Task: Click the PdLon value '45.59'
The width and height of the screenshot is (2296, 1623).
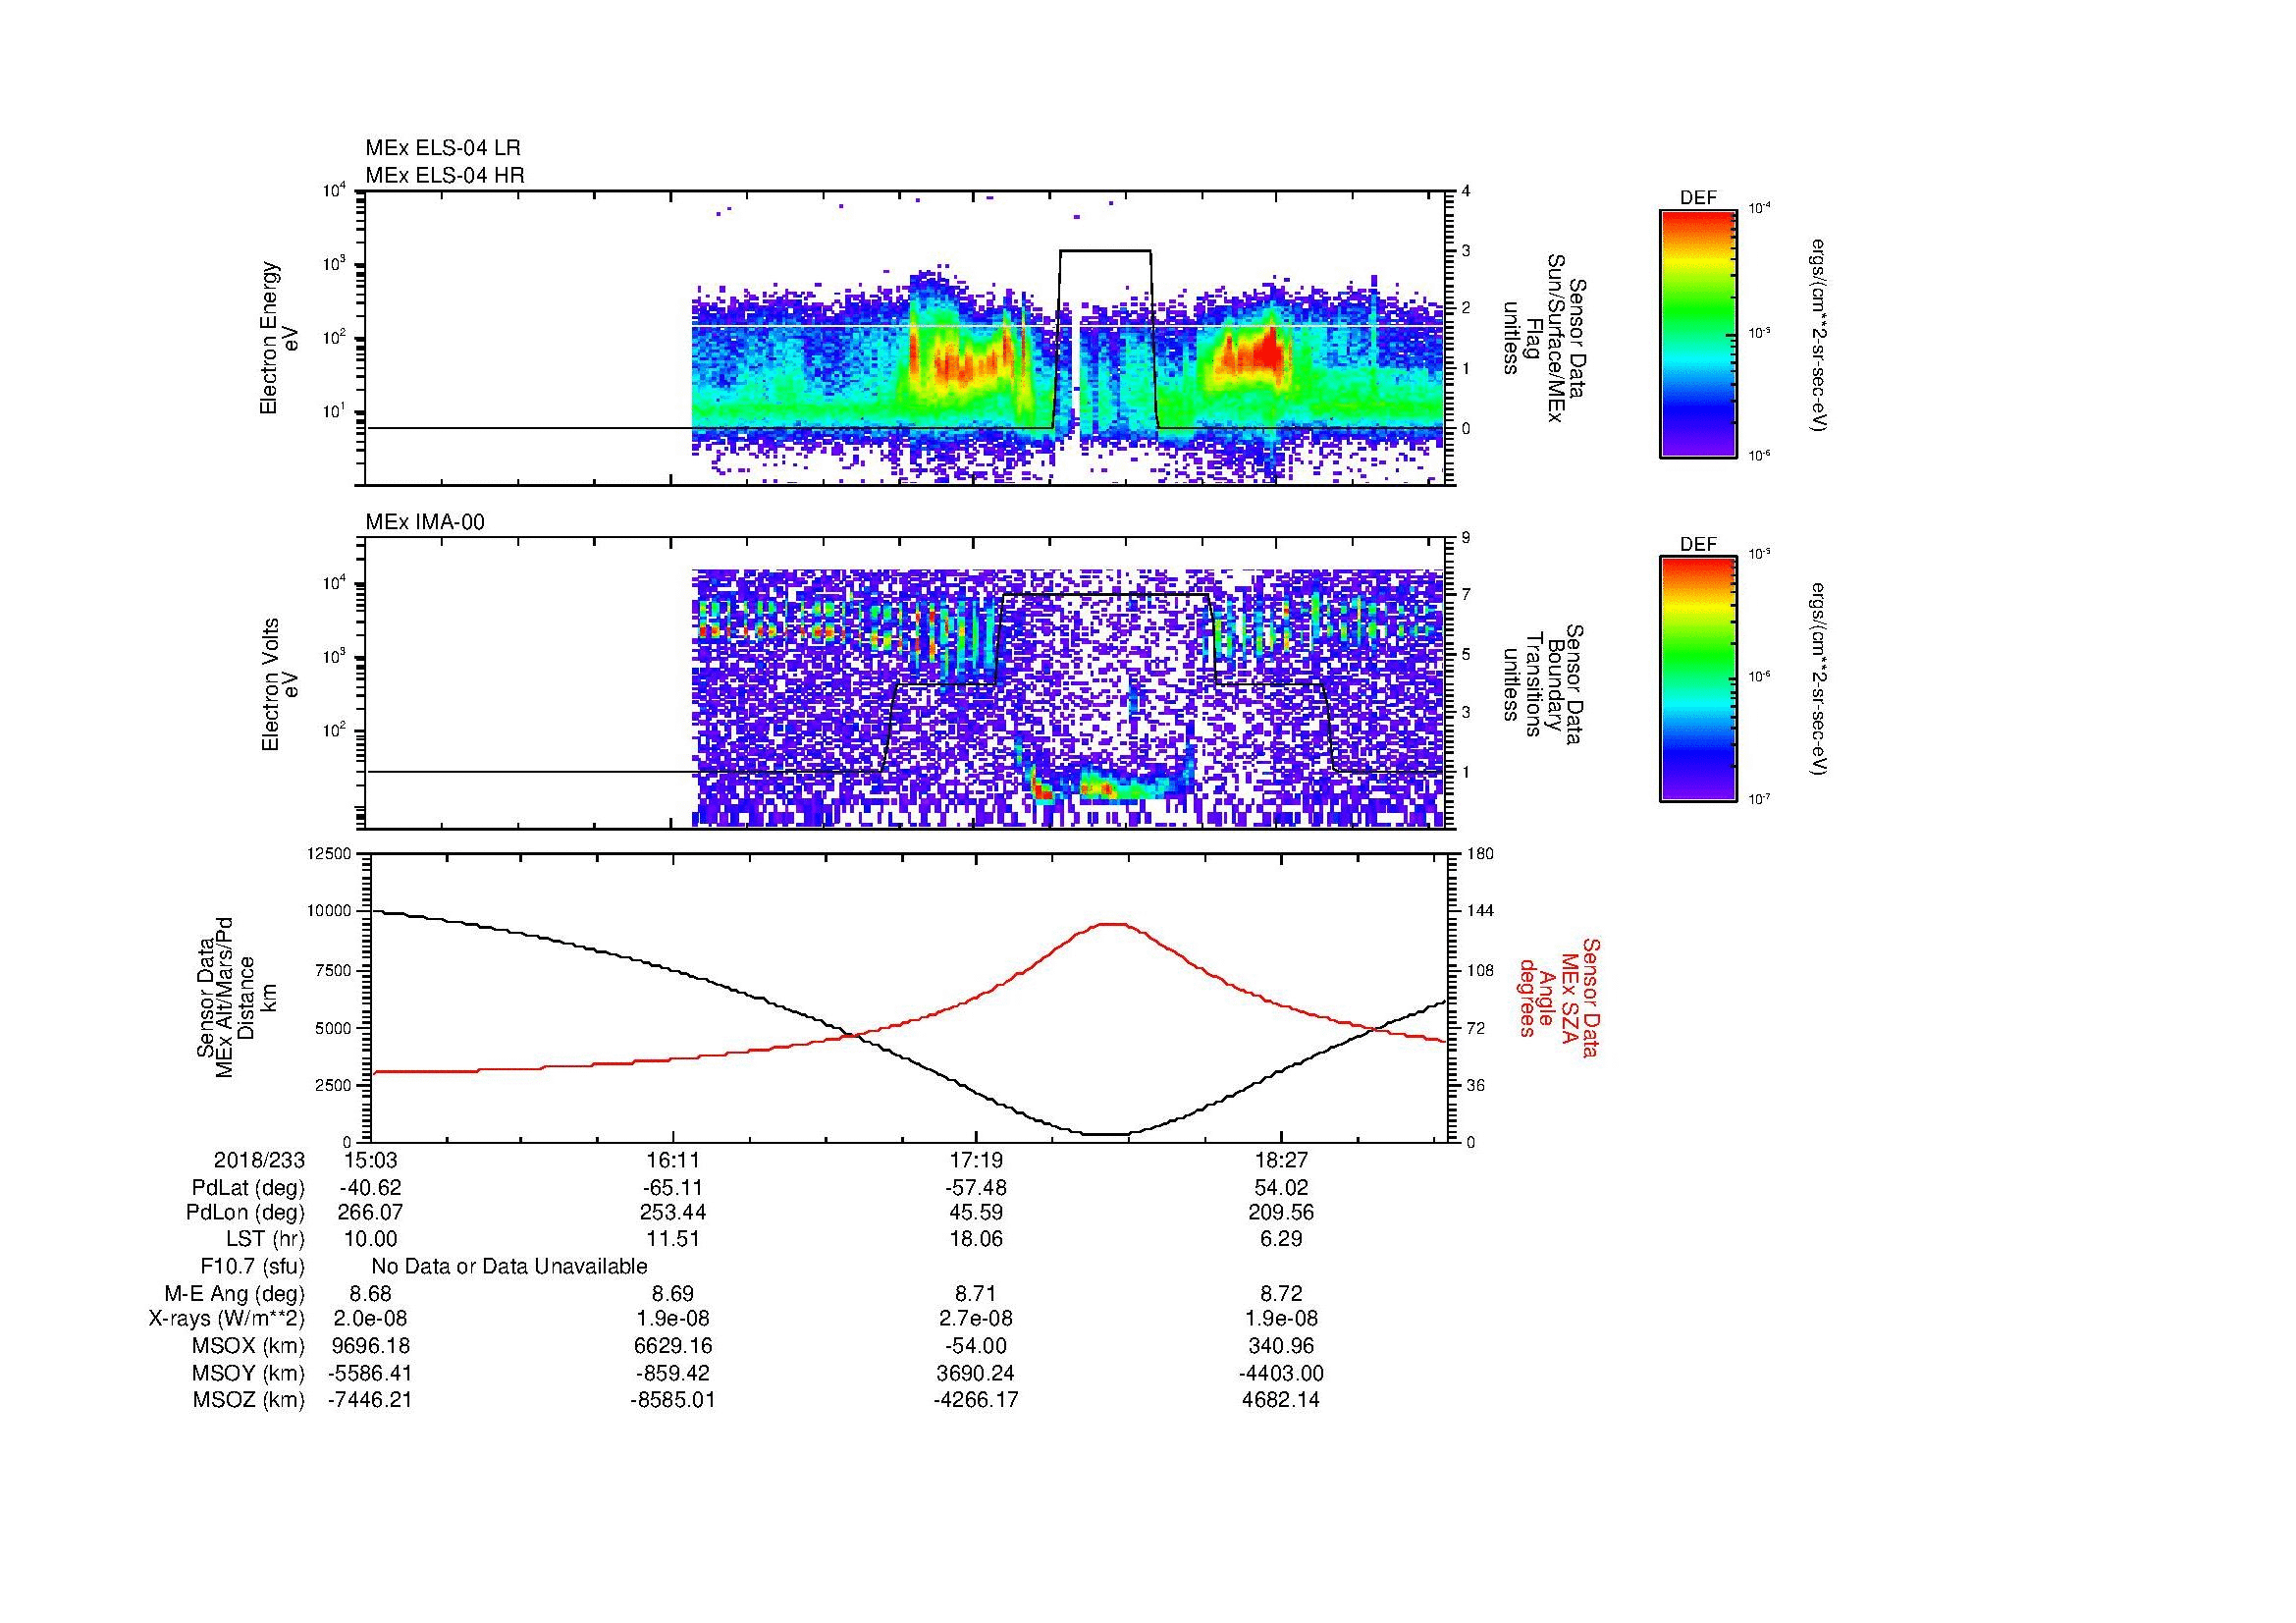Action: click(x=976, y=1212)
